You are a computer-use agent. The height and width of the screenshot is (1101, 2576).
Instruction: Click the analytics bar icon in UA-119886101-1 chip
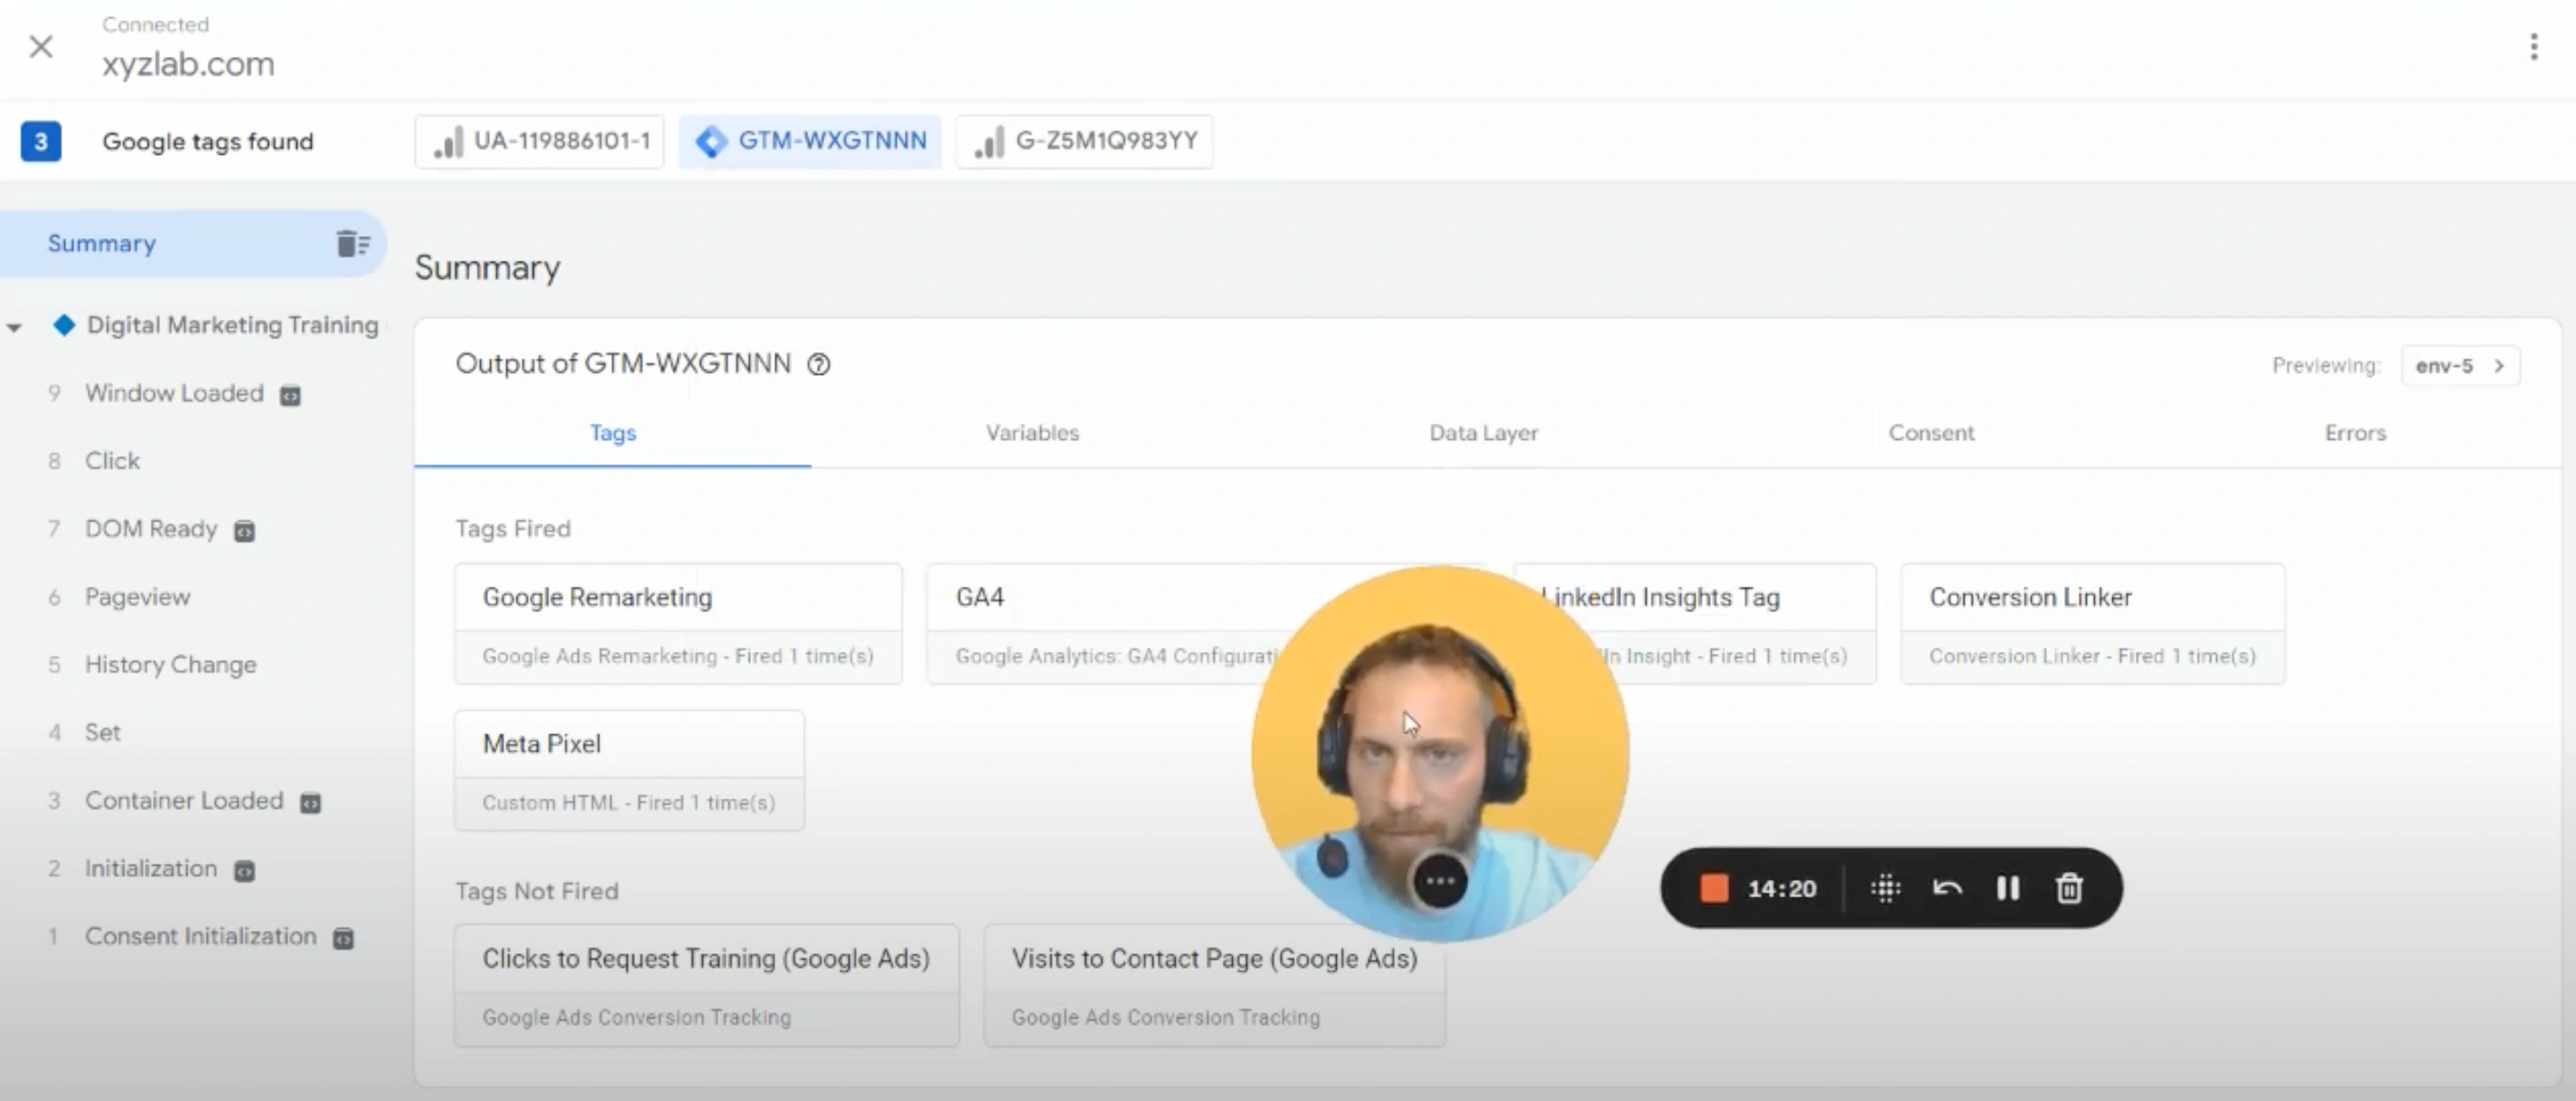449,142
